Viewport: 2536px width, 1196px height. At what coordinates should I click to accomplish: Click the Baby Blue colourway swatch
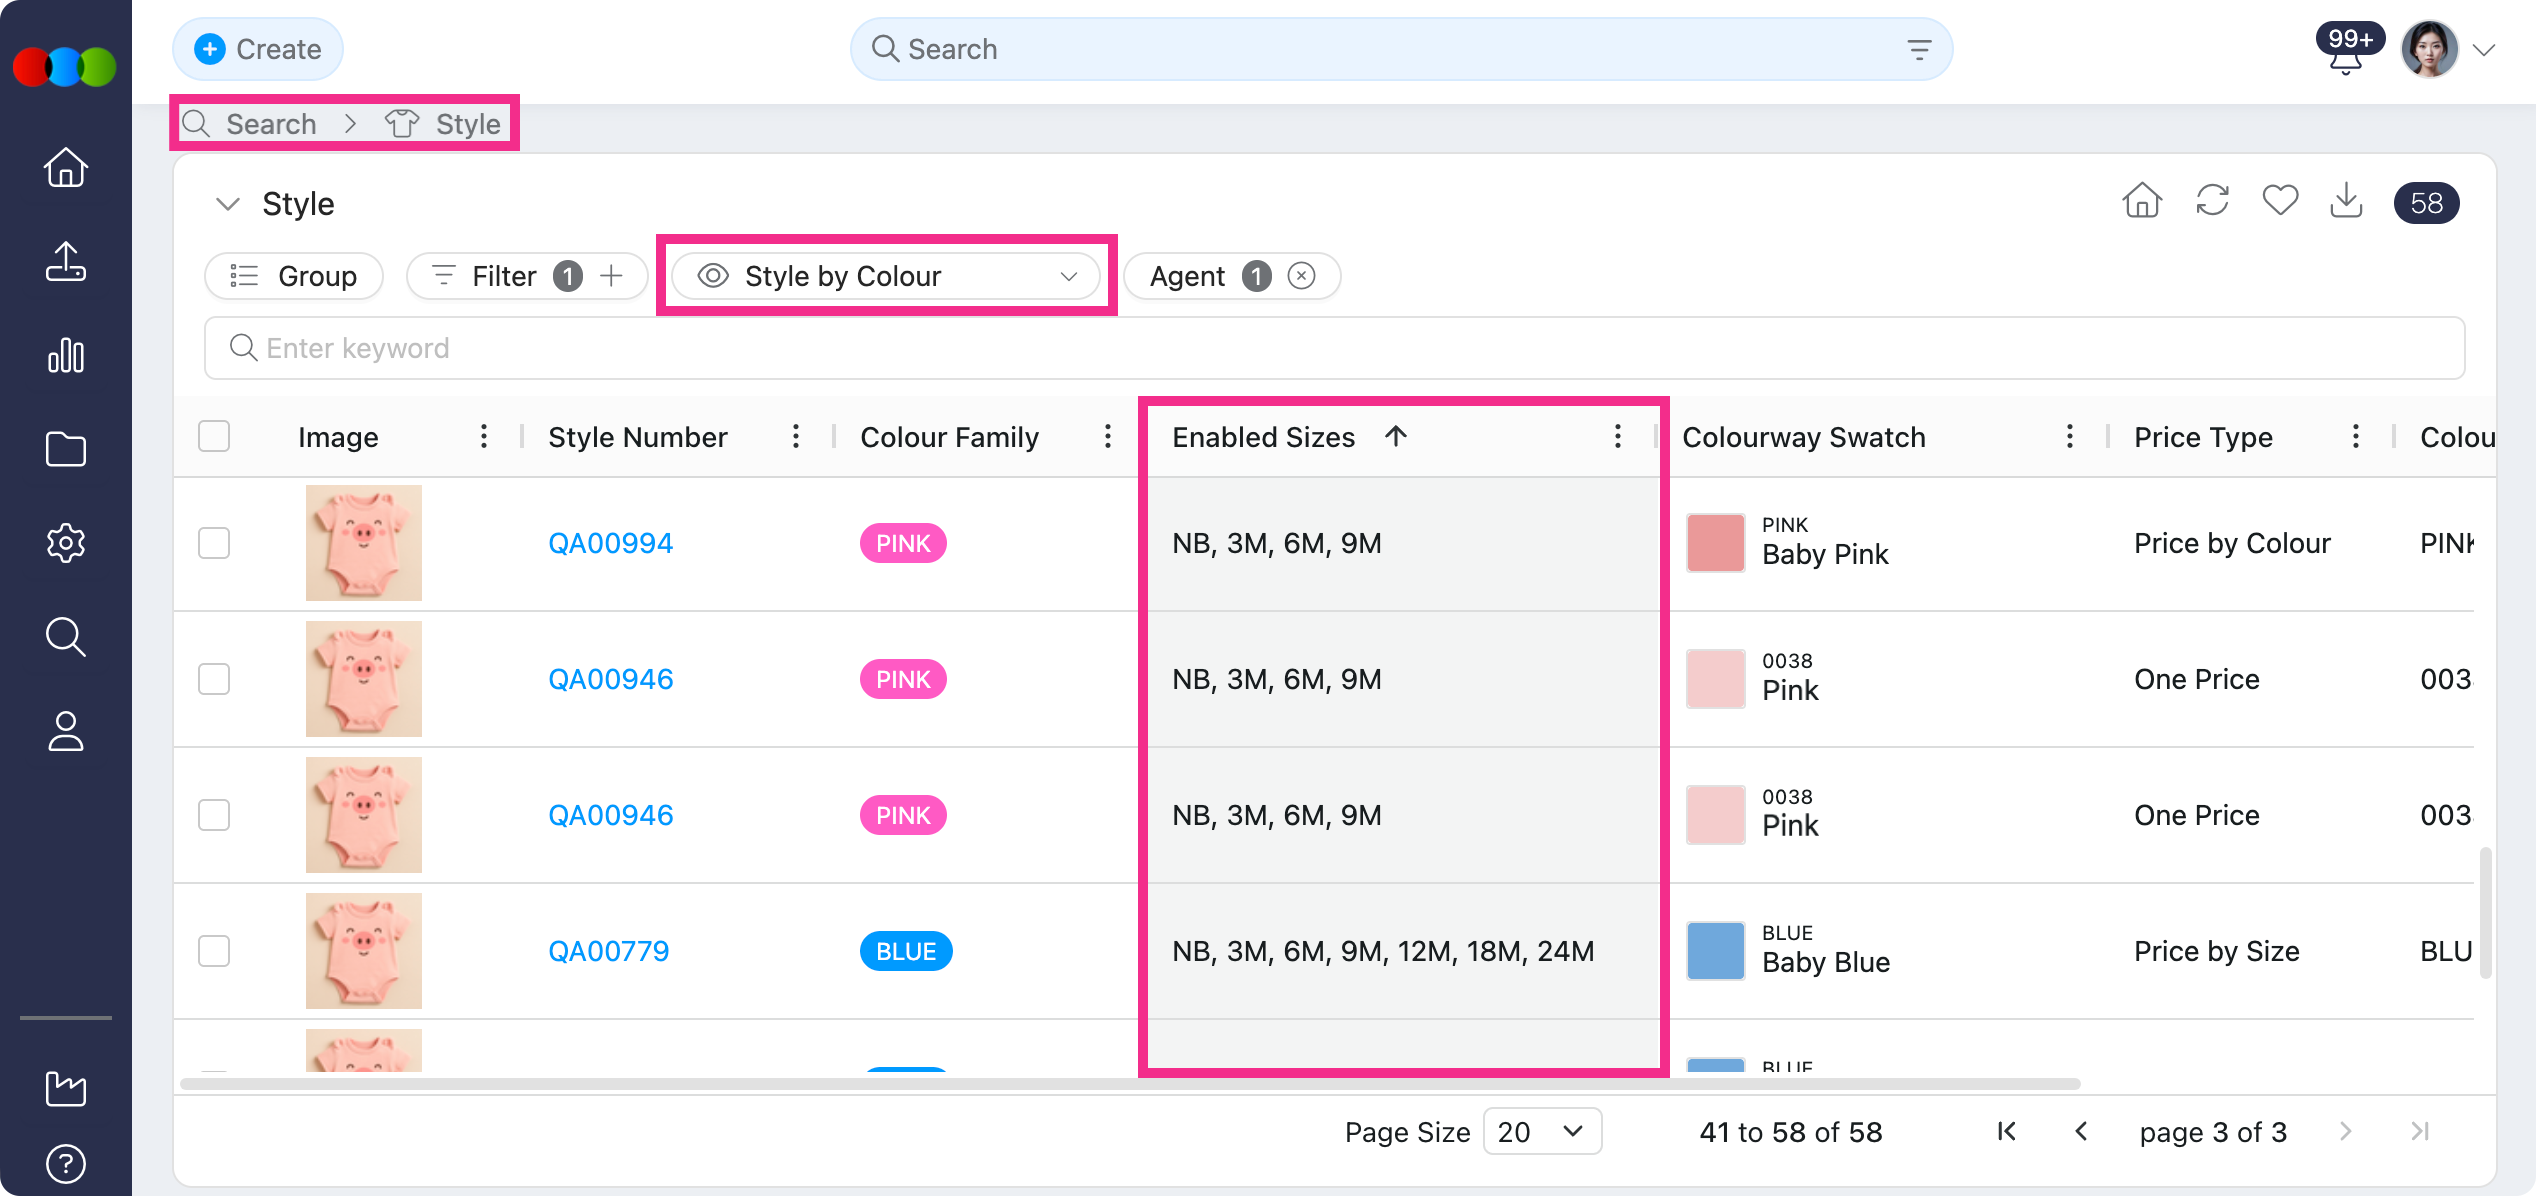(x=1716, y=951)
